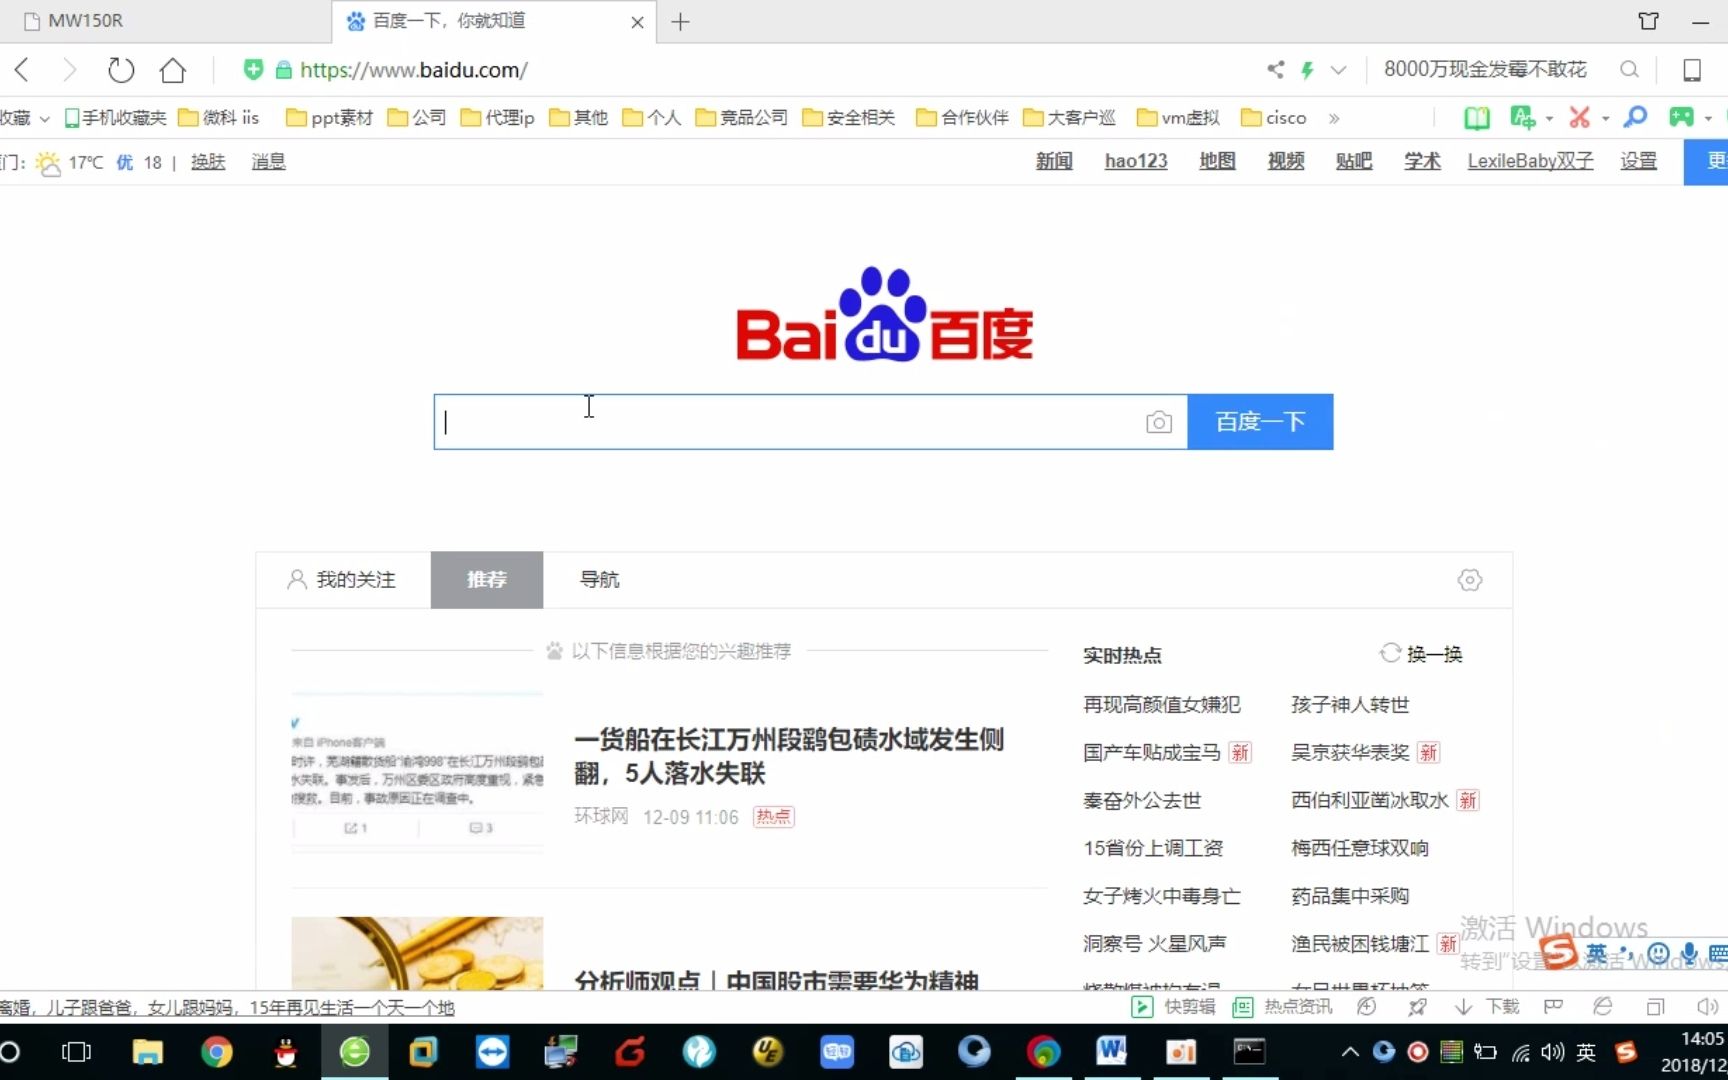Click the 快剪辑 video clip icon

(x=1142, y=1007)
